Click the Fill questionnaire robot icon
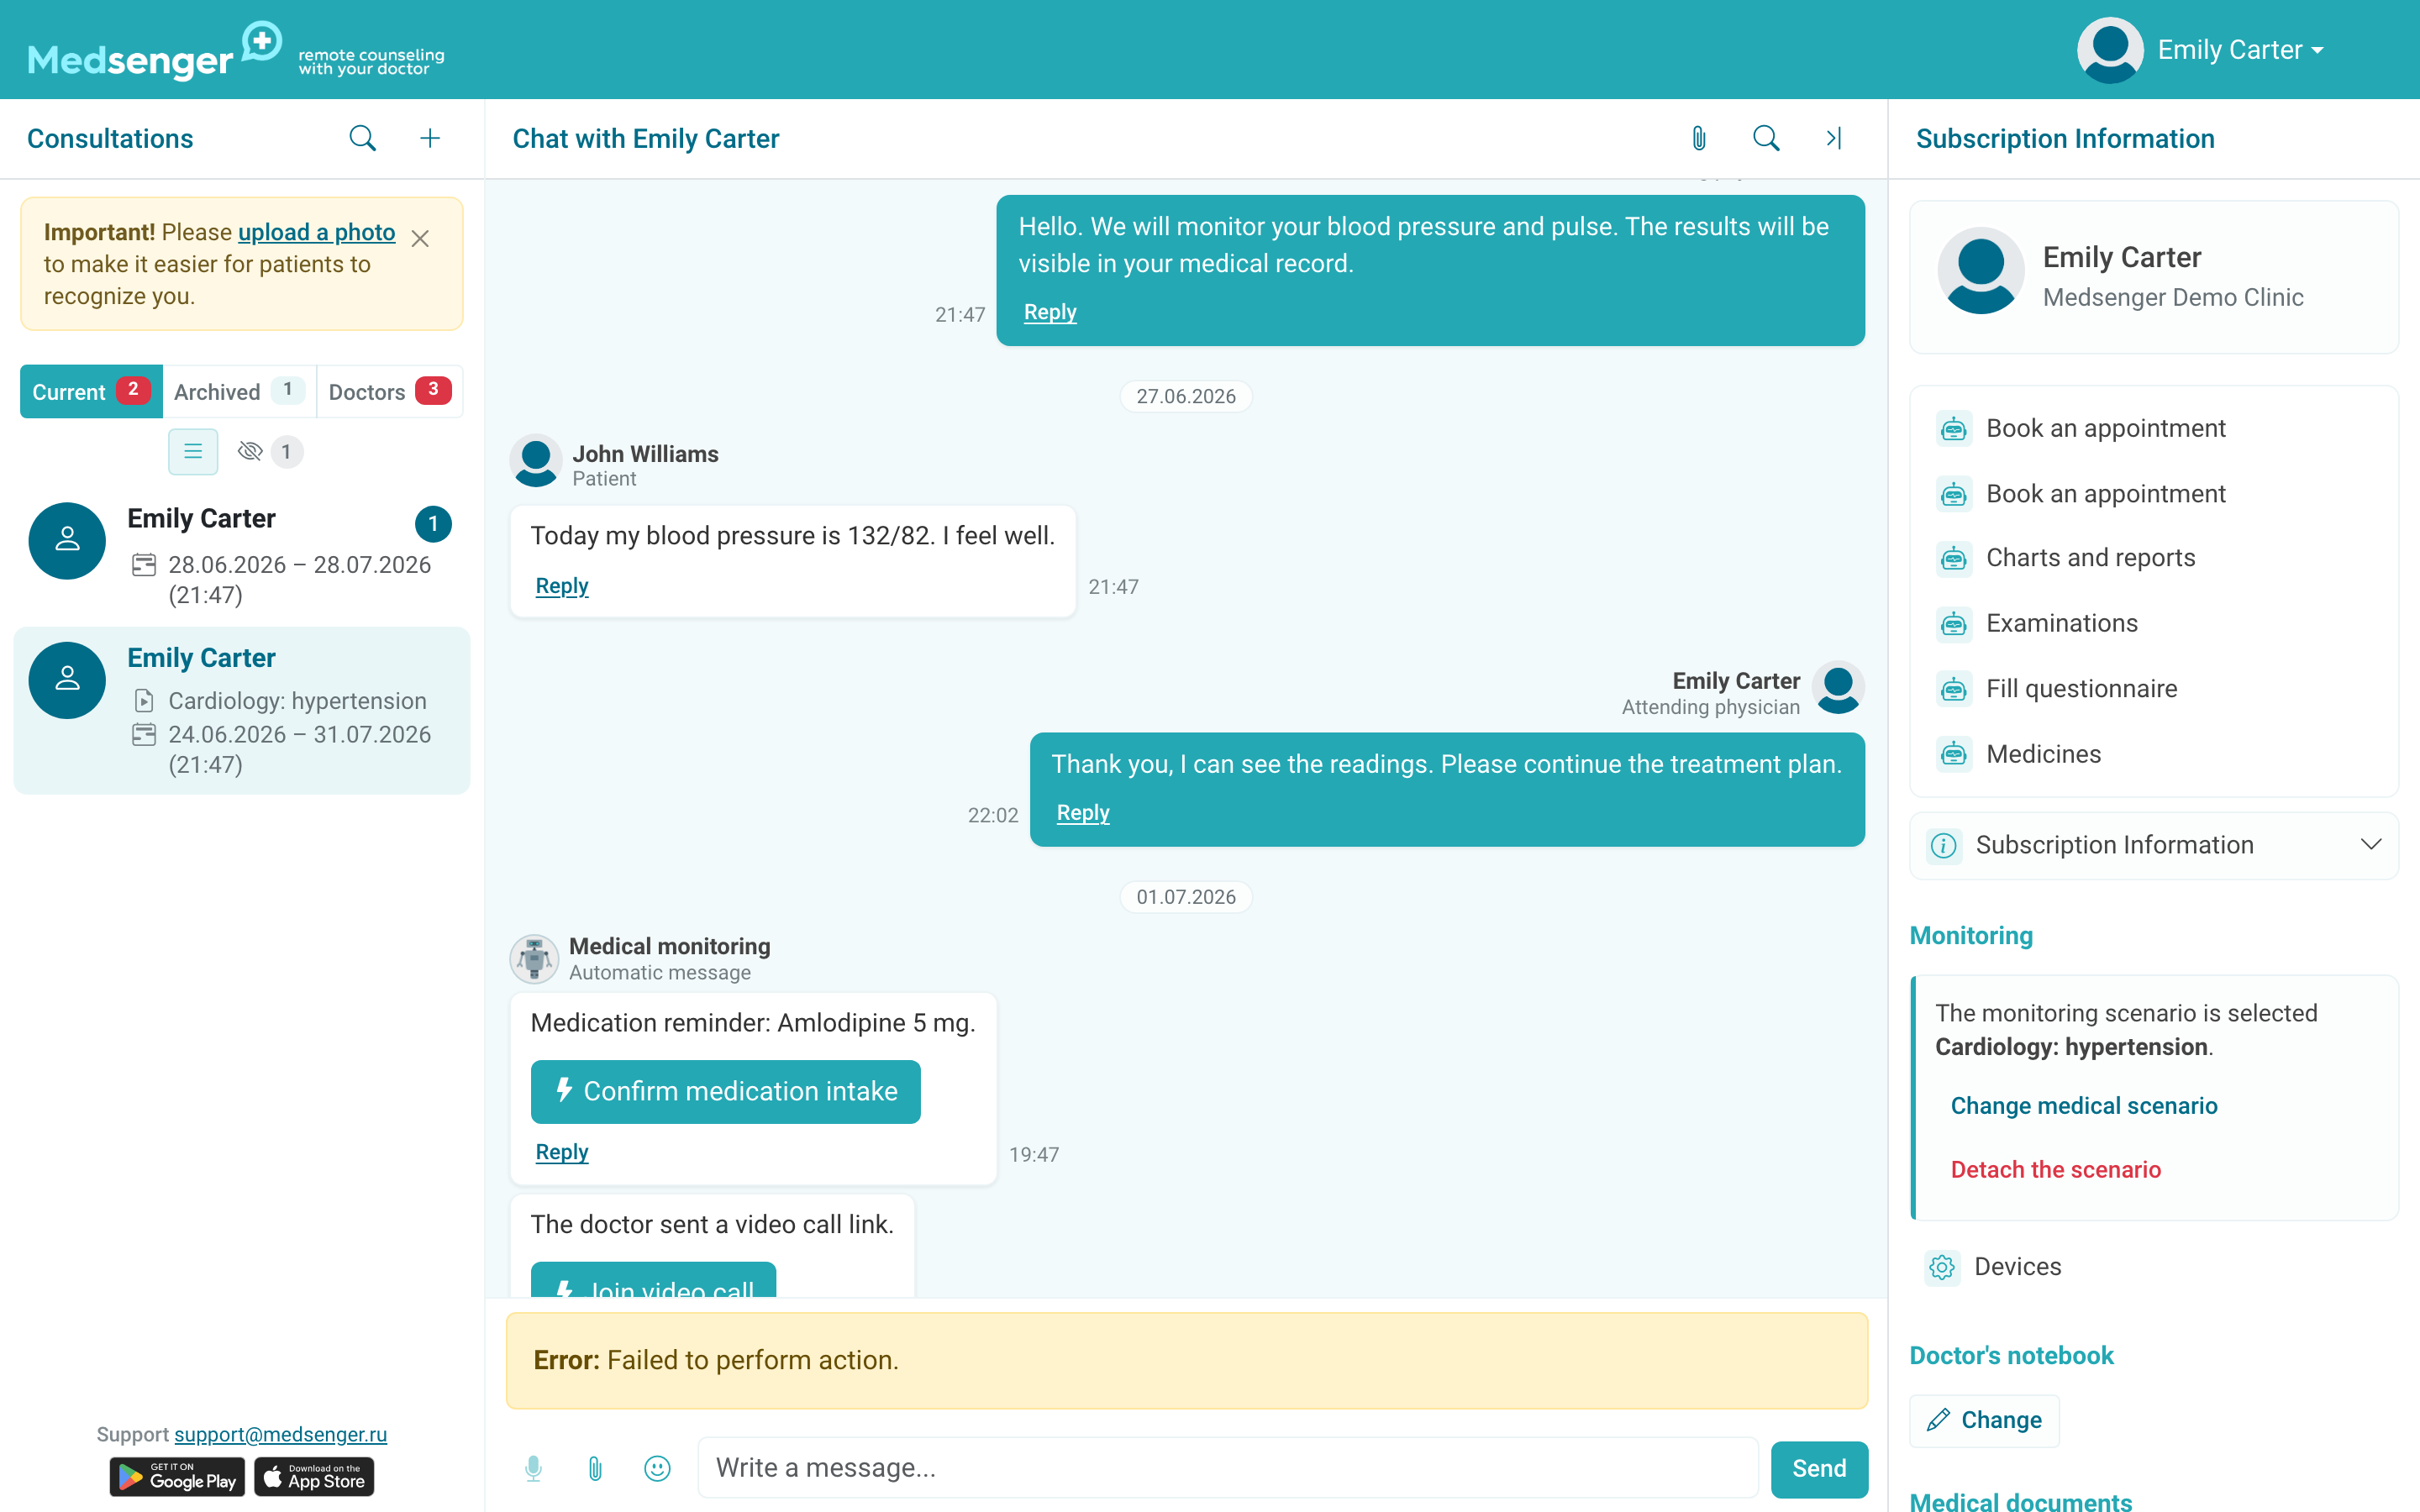Viewport: 2420px width, 1512px height. point(1953,689)
